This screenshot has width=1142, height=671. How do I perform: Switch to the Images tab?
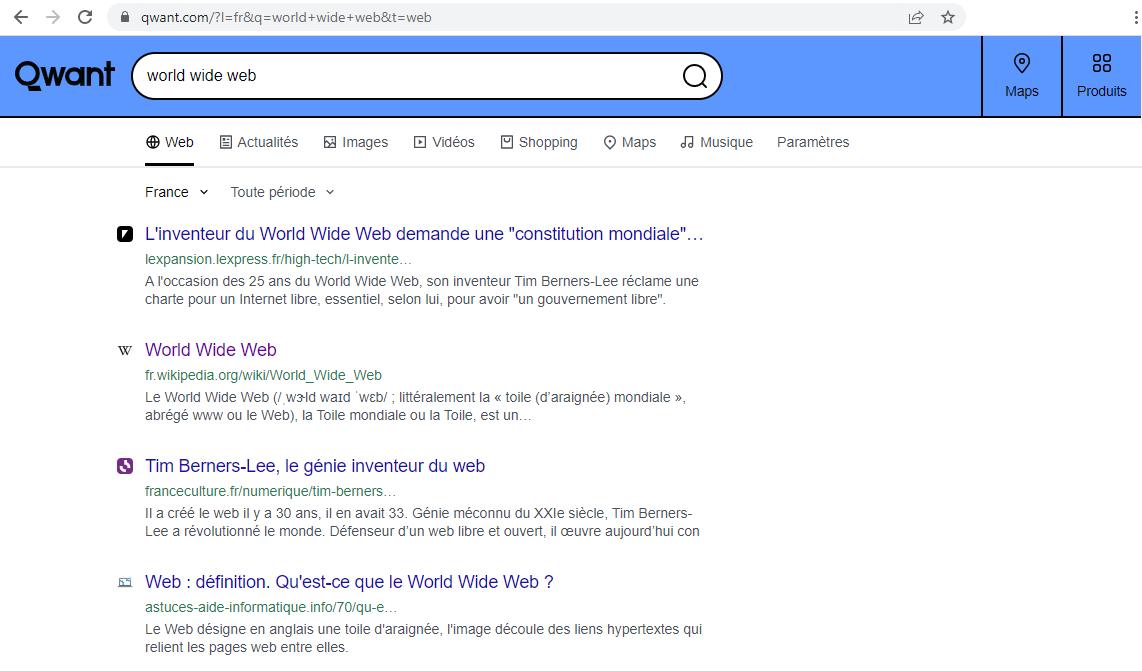coord(355,142)
